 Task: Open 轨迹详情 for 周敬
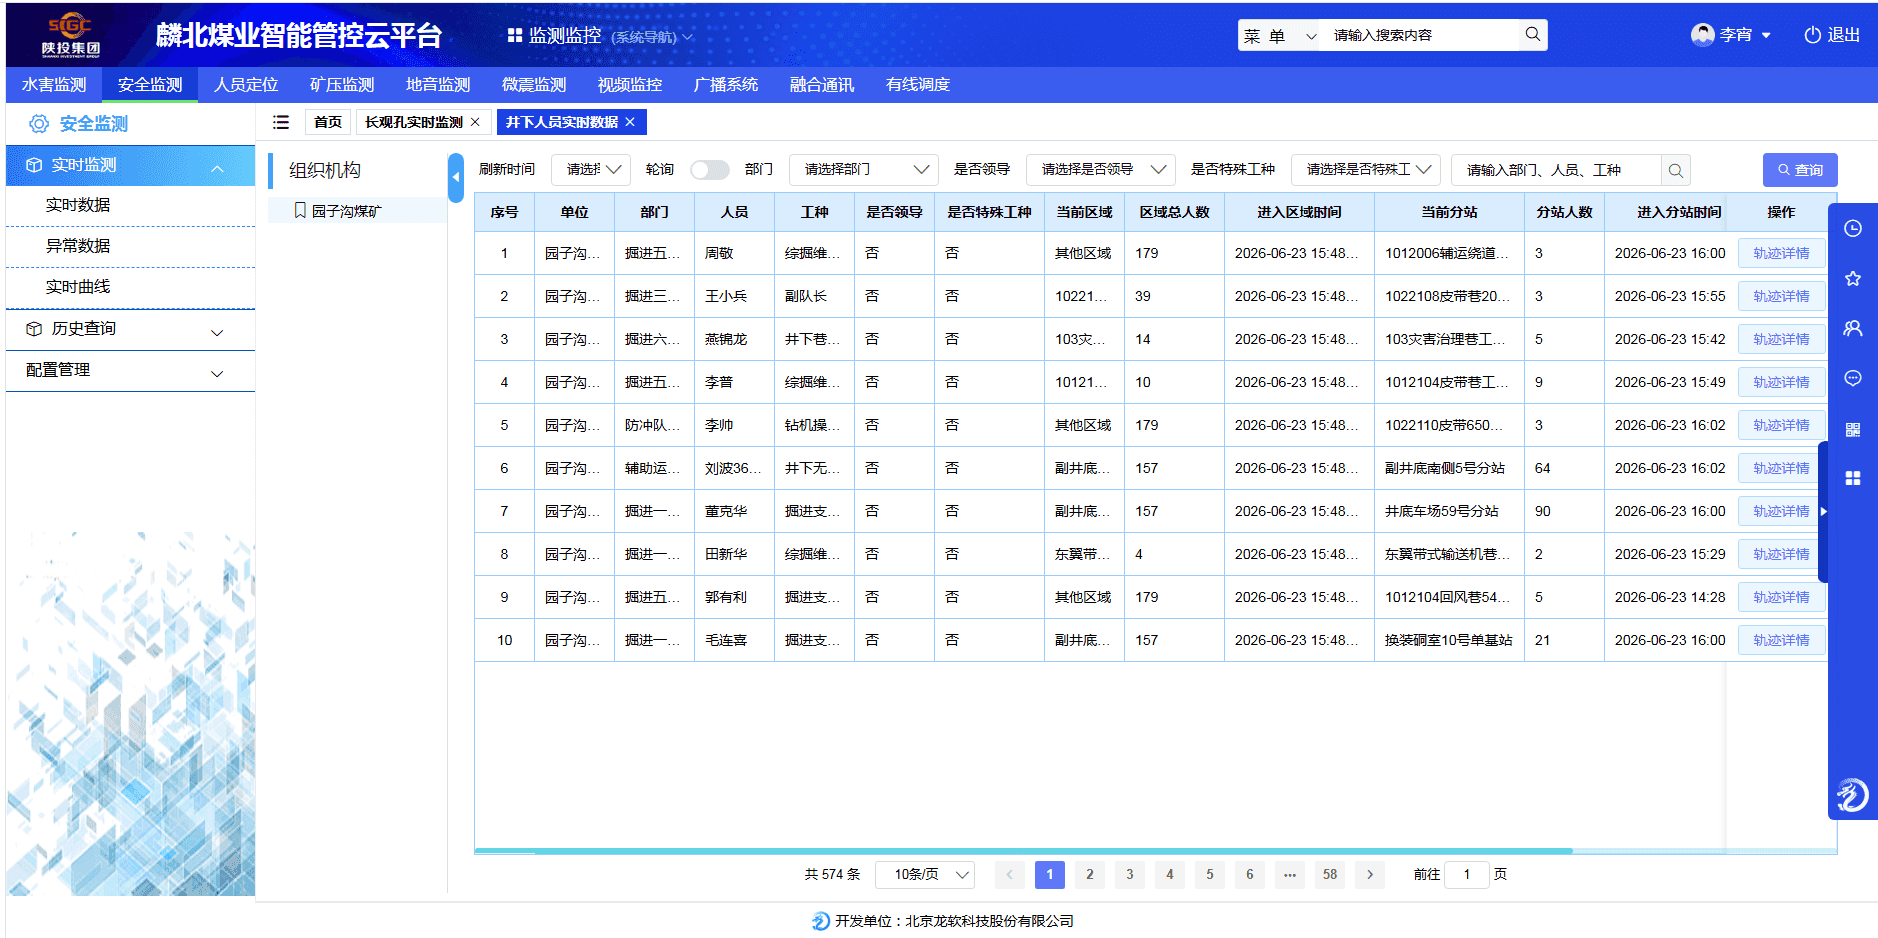pyautogui.click(x=1781, y=253)
